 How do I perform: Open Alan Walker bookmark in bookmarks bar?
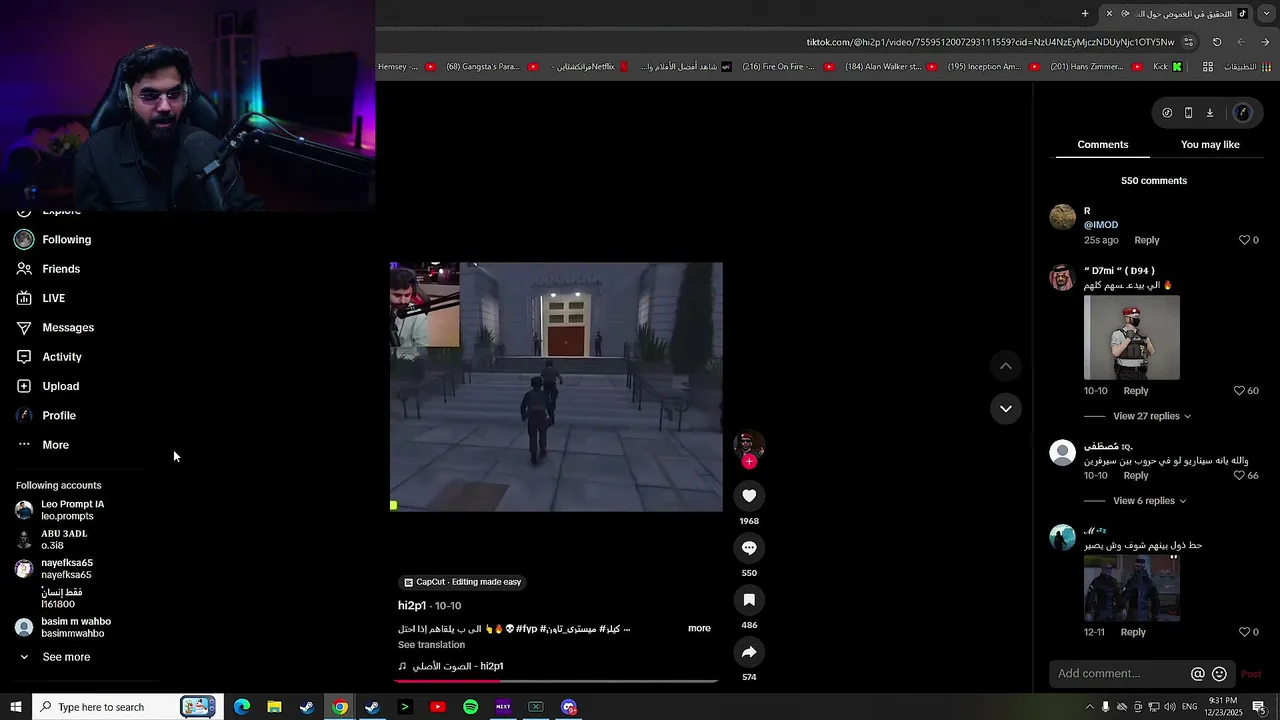(x=891, y=67)
